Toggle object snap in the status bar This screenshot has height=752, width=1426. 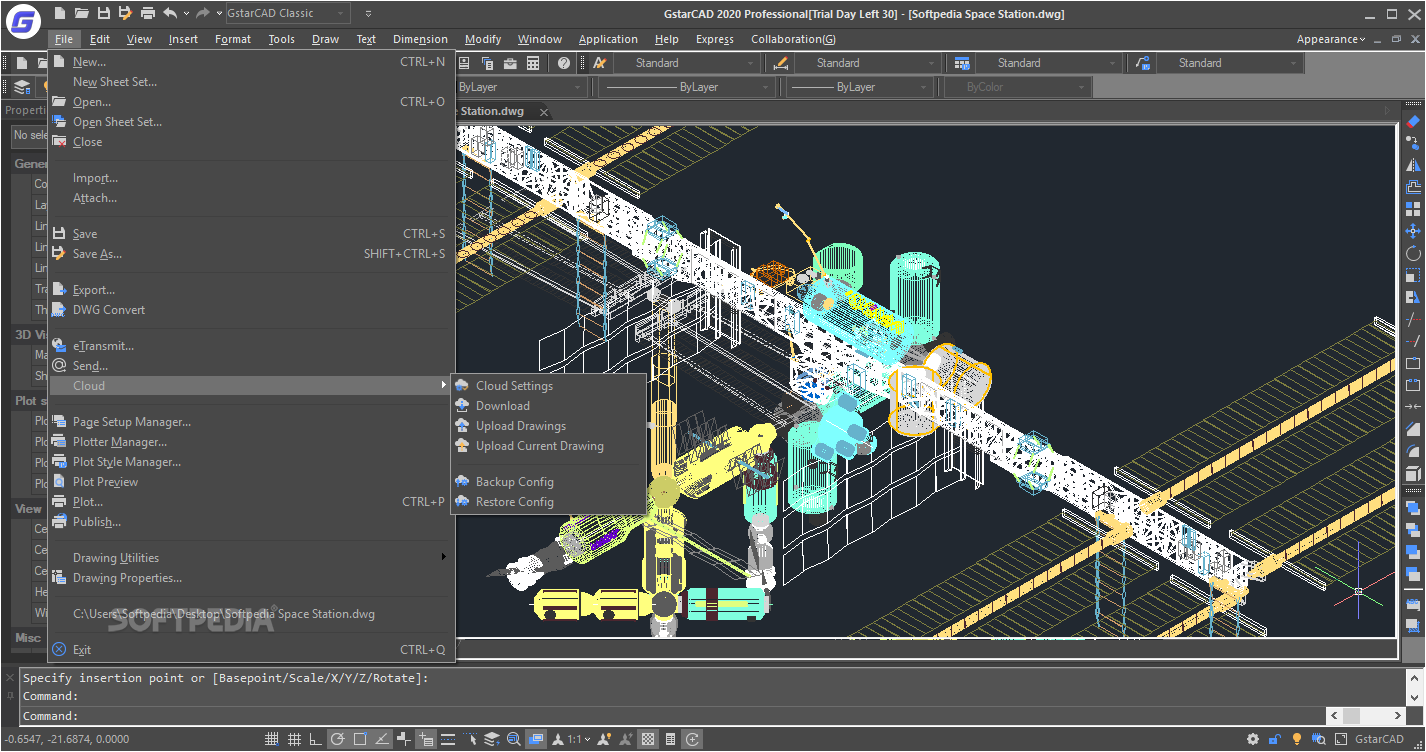[x=360, y=739]
